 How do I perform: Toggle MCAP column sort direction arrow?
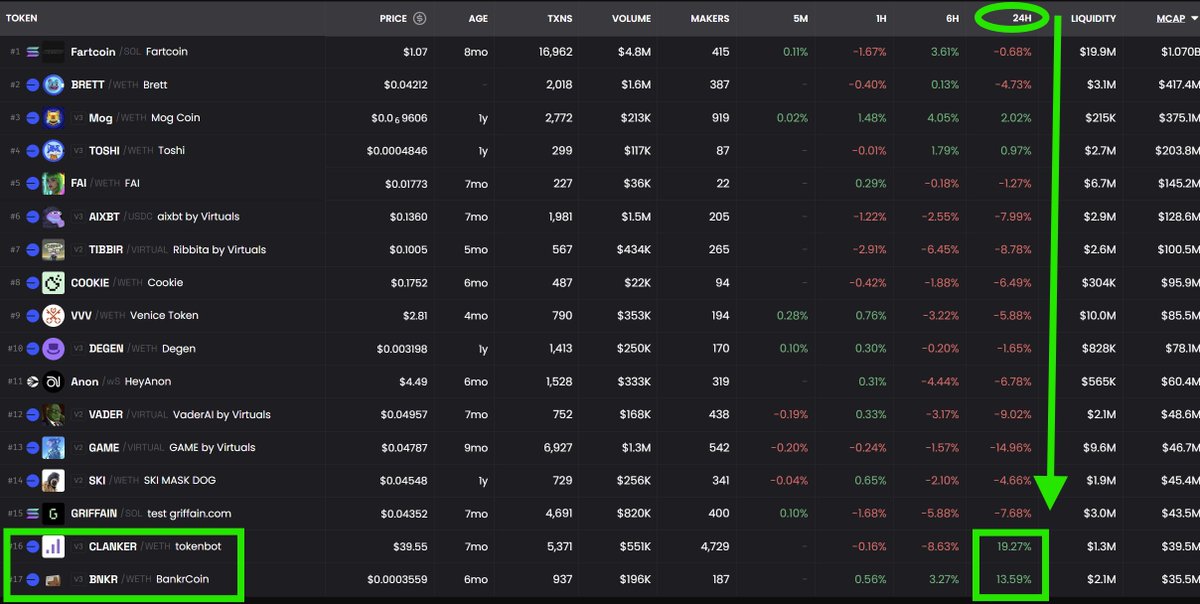point(1194,18)
